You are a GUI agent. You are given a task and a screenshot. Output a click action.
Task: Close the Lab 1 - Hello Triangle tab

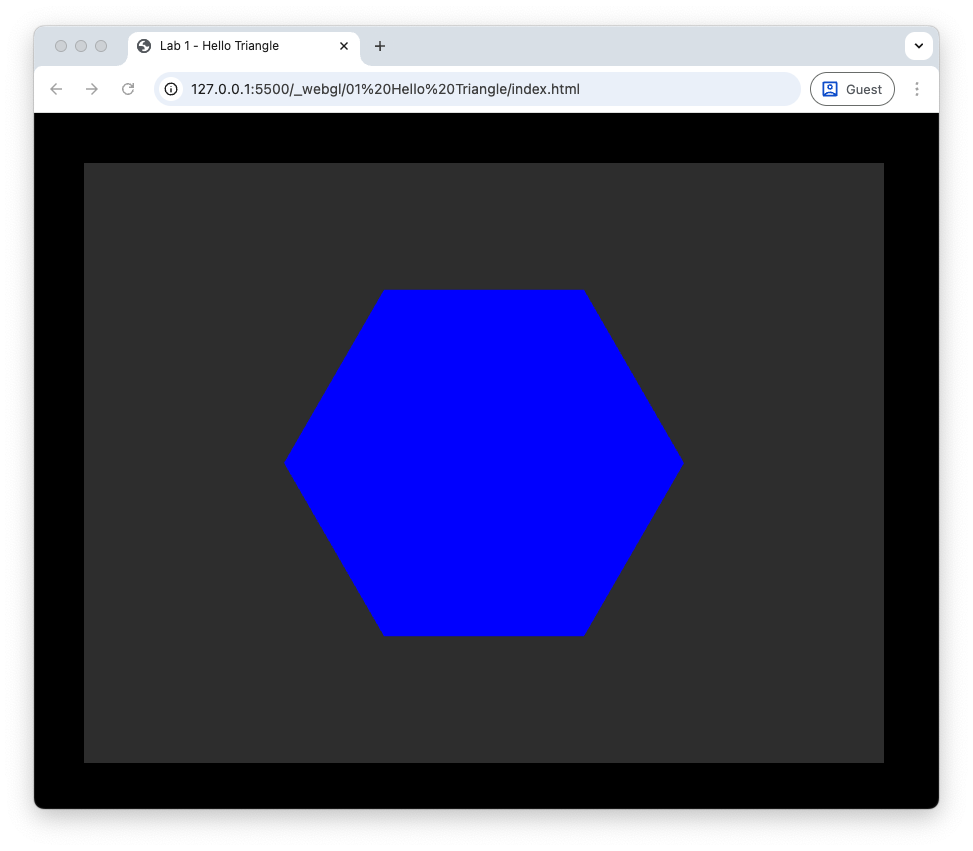point(344,46)
